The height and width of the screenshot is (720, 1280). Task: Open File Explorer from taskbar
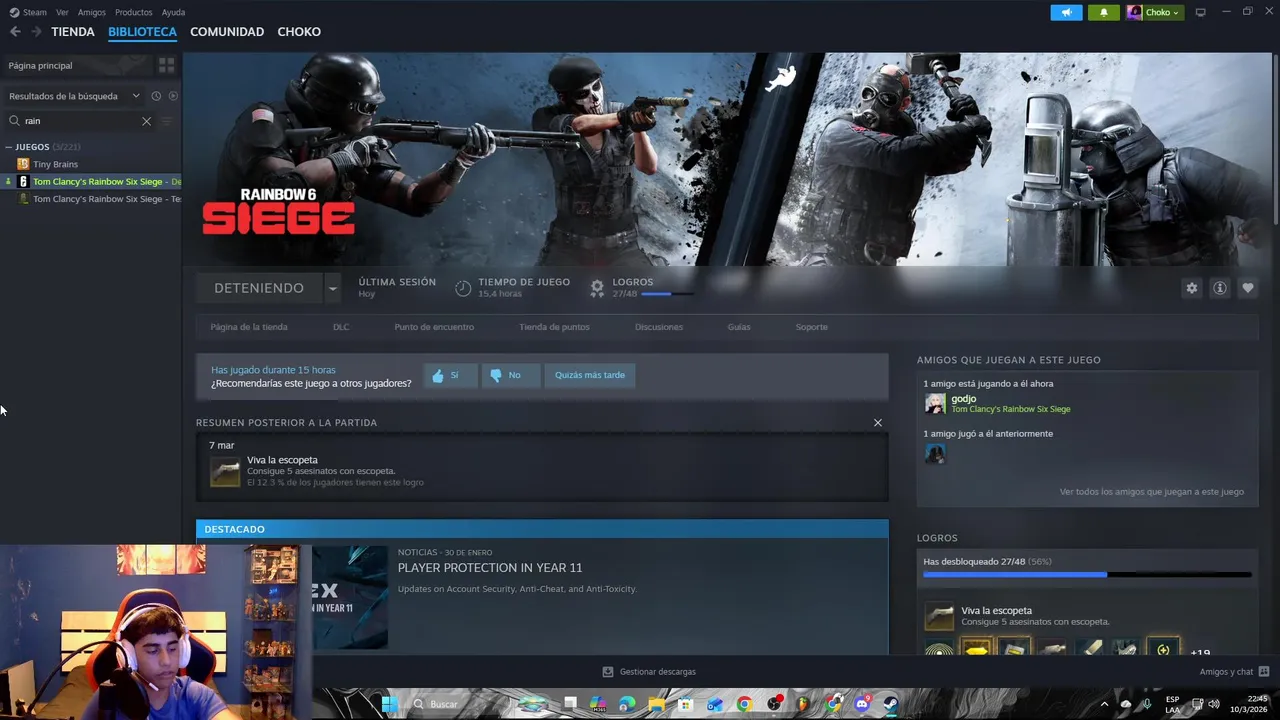click(x=656, y=704)
